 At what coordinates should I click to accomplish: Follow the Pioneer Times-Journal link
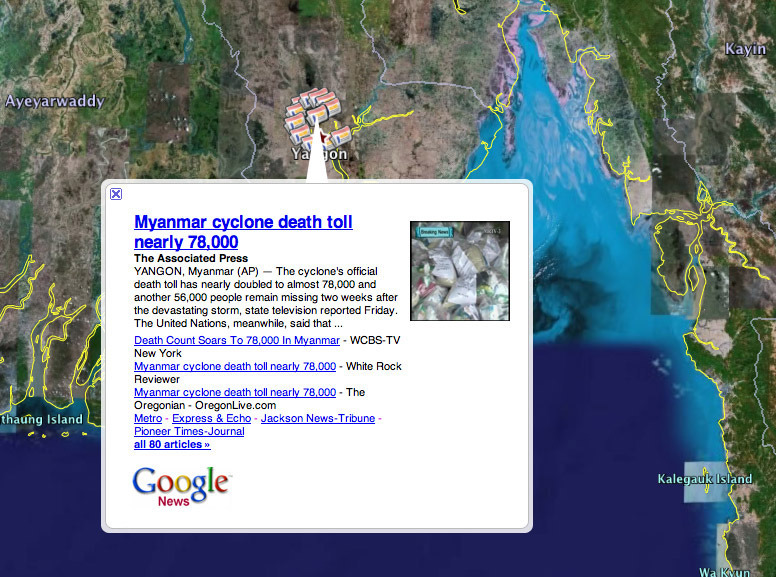pyautogui.click(x=189, y=431)
